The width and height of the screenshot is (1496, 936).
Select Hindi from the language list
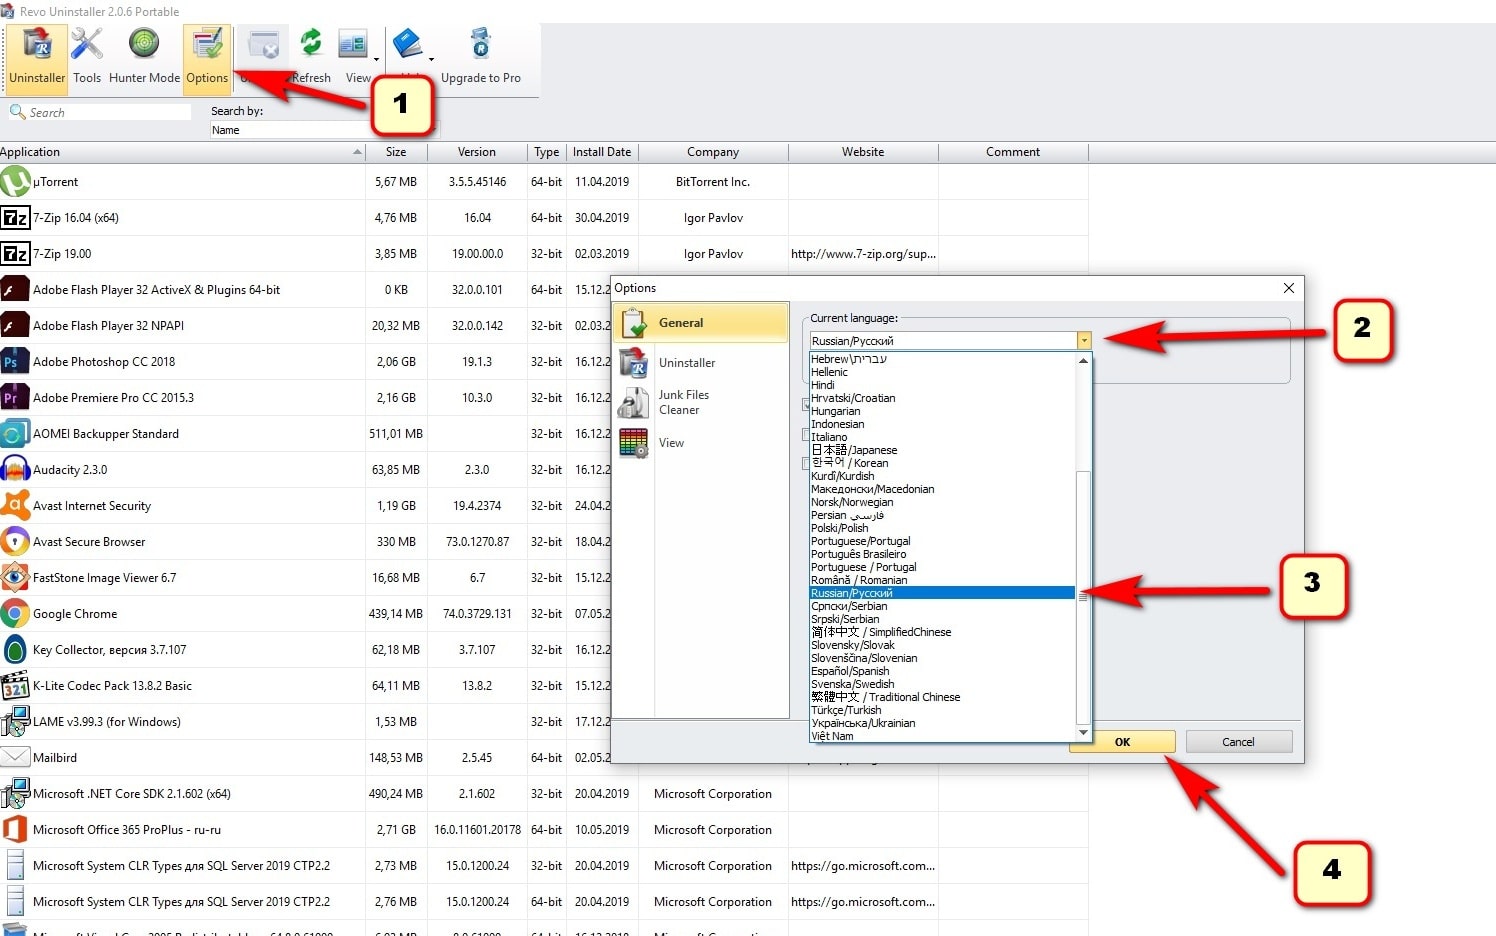[823, 385]
